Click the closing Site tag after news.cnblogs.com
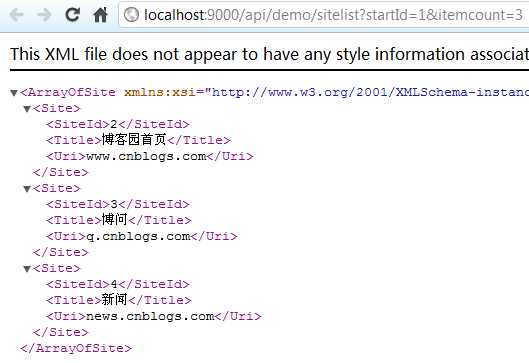Screen dimensions: 529x363 pyautogui.click(x=60, y=332)
